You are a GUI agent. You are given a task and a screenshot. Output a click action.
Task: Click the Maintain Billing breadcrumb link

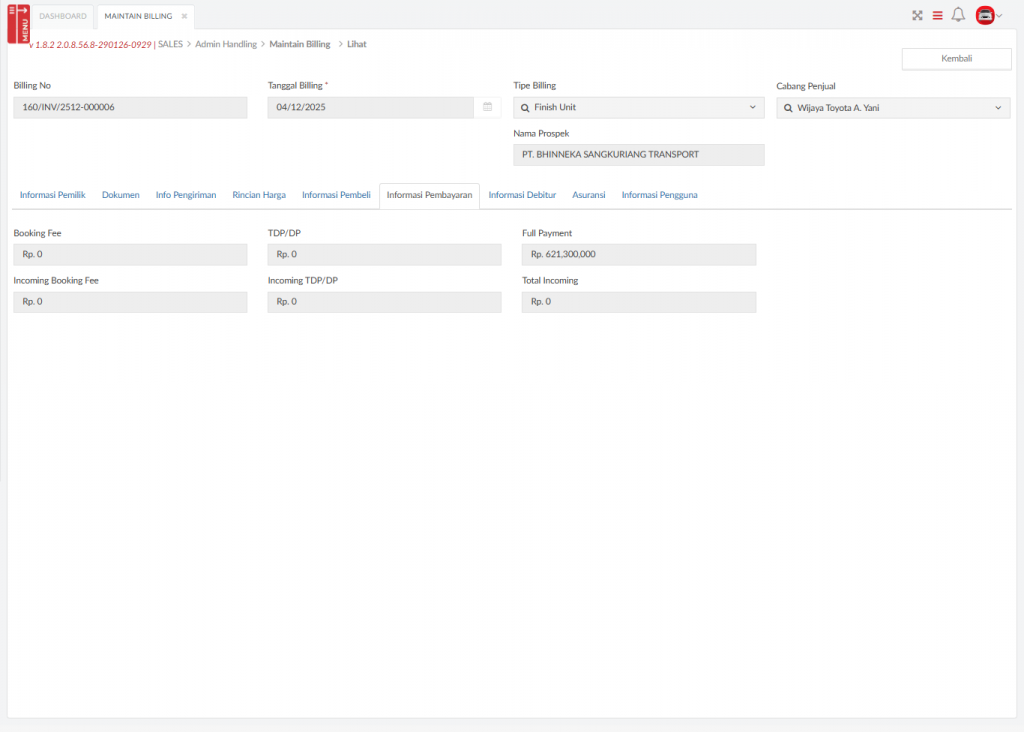[300, 44]
